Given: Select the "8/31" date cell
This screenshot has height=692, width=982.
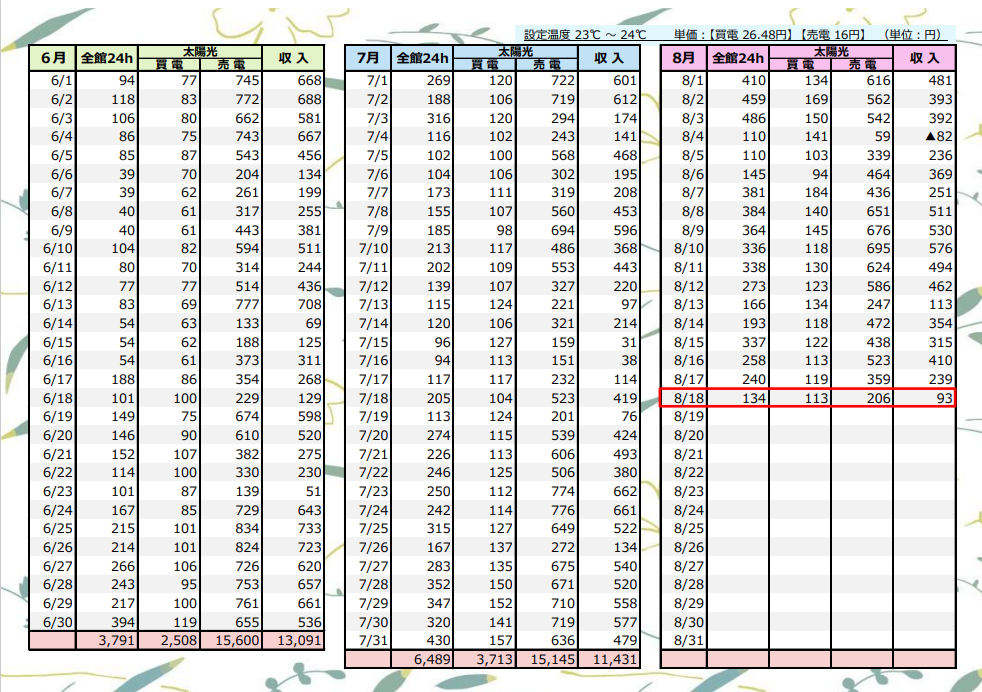Looking at the screenshot, I should [684, 641].
